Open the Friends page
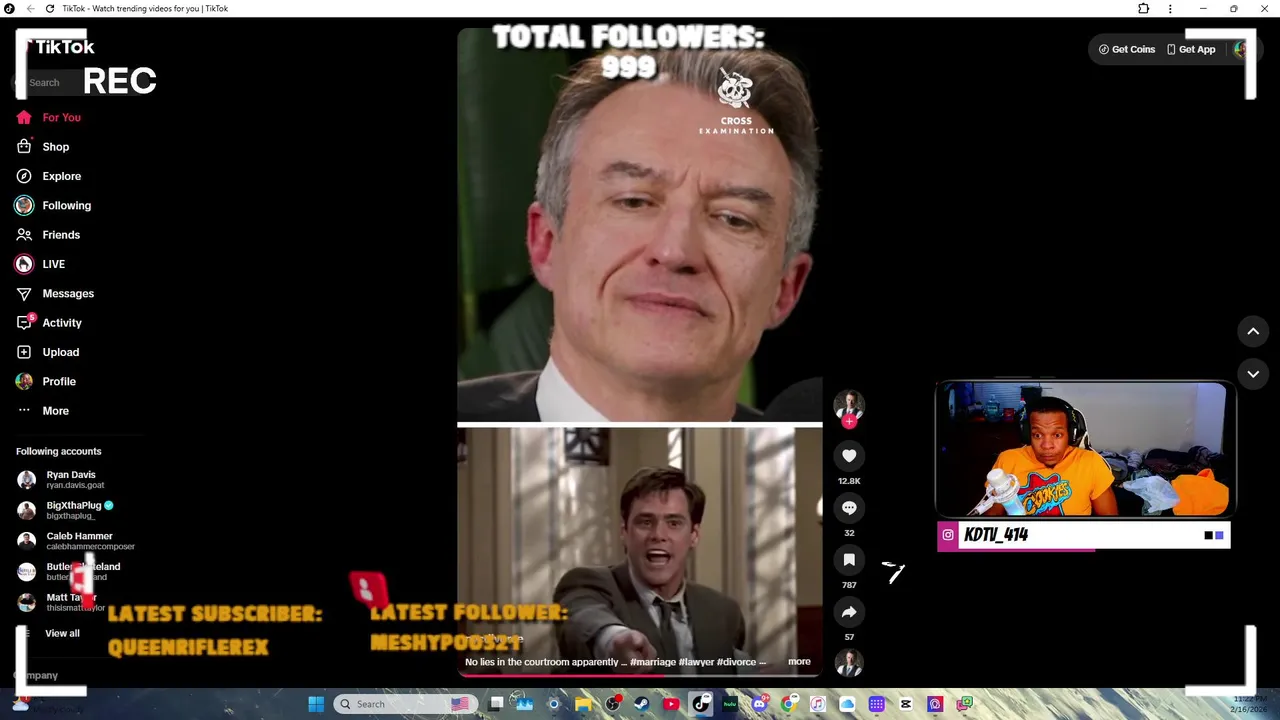The height and width of the screenshot is (720, 1280). tap(47, 235)
